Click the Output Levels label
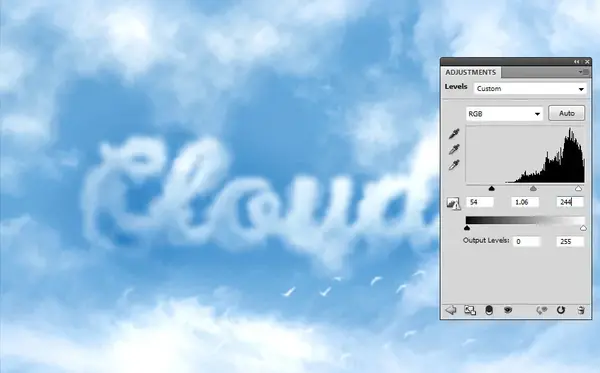Image resolution: width=600 pixels, height=373 pixels. tap(486, 241)
